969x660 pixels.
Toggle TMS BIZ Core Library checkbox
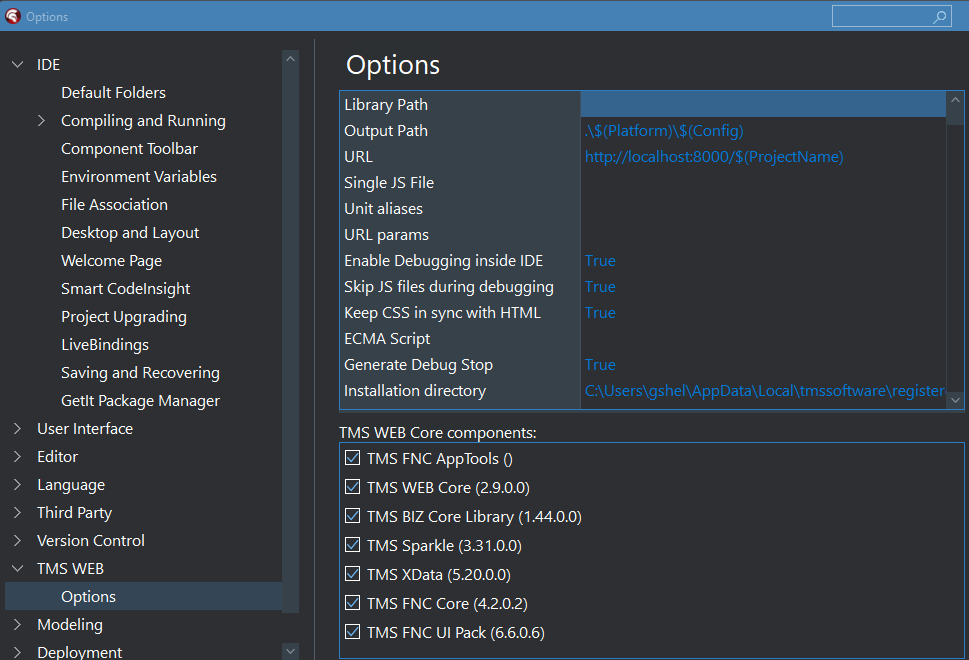(x=352, y=516)
